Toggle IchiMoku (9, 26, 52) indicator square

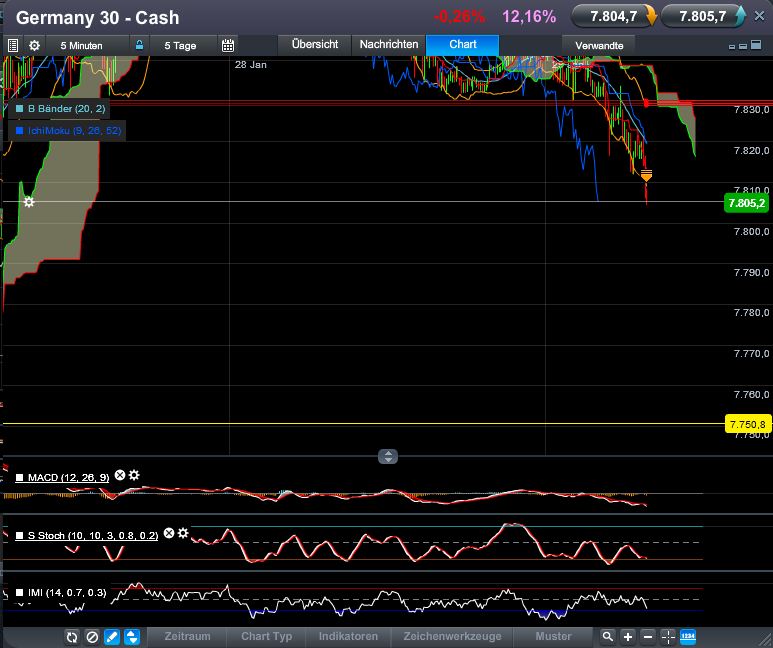(x=20, y=131)
